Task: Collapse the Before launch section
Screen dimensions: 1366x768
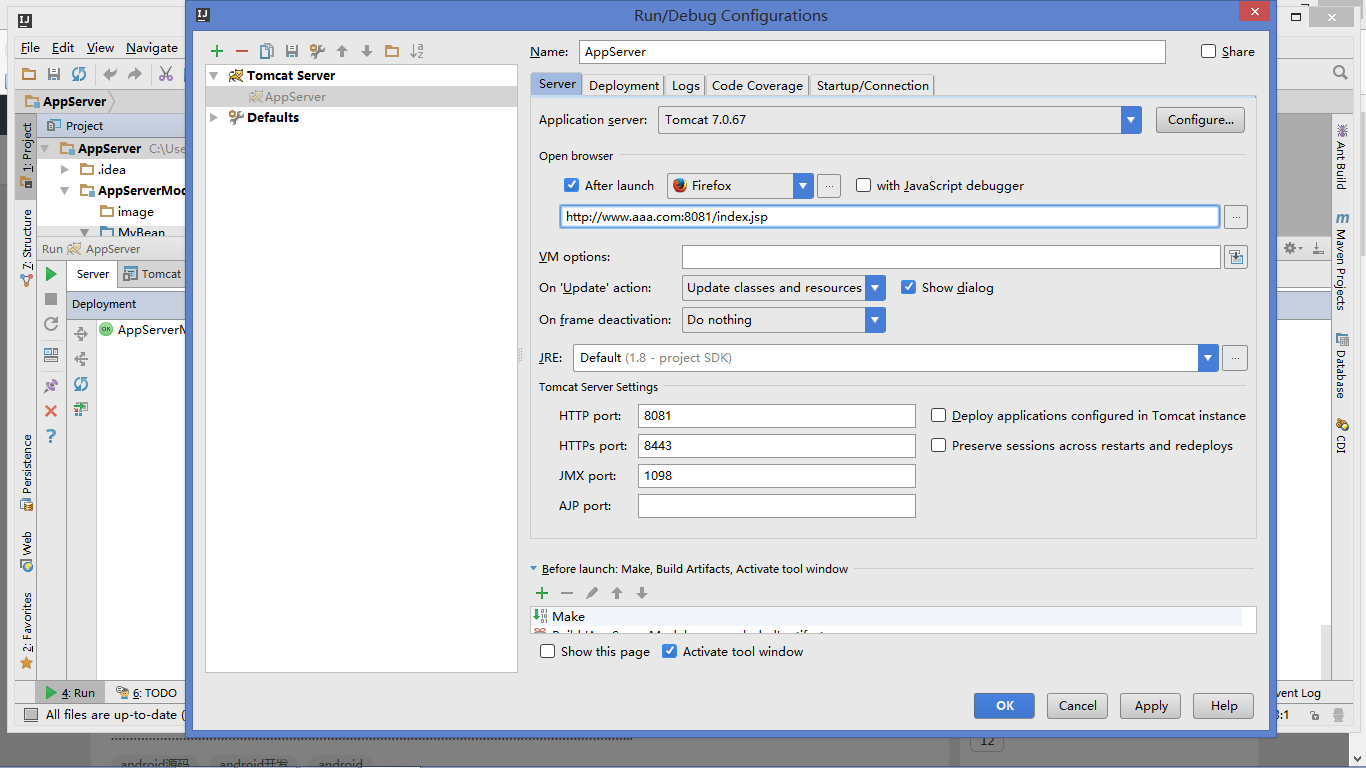Action: click(534, 569)
